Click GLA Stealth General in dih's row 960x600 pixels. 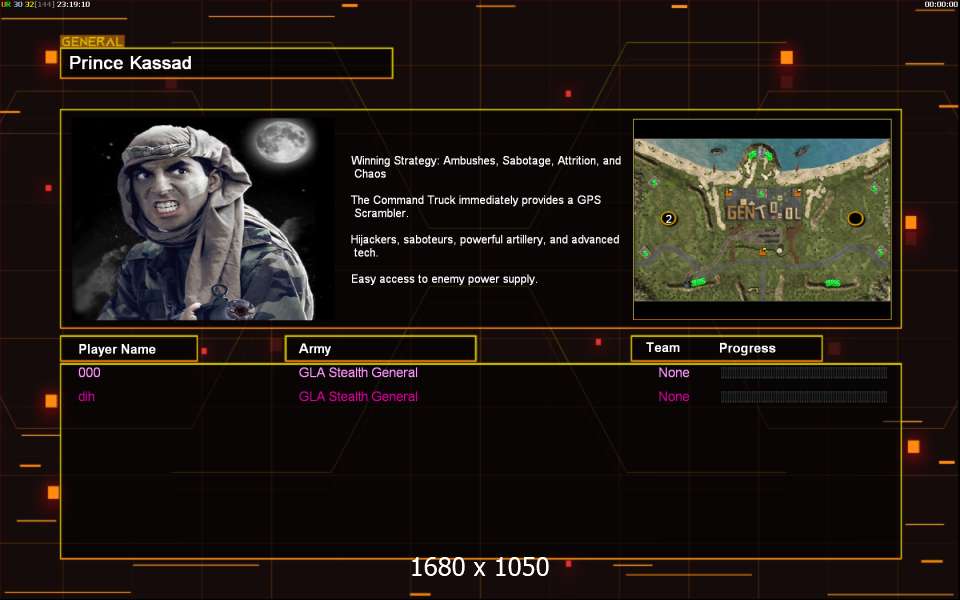click(358, 396)
